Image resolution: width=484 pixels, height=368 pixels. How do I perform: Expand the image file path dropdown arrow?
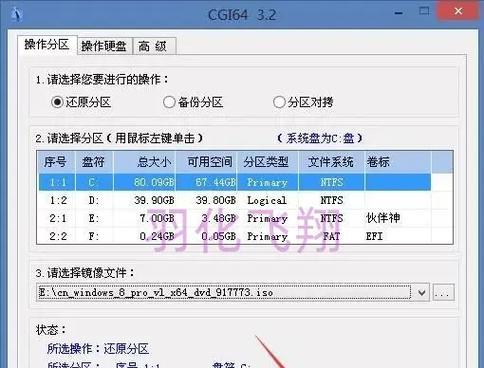[x=422, y=293]
